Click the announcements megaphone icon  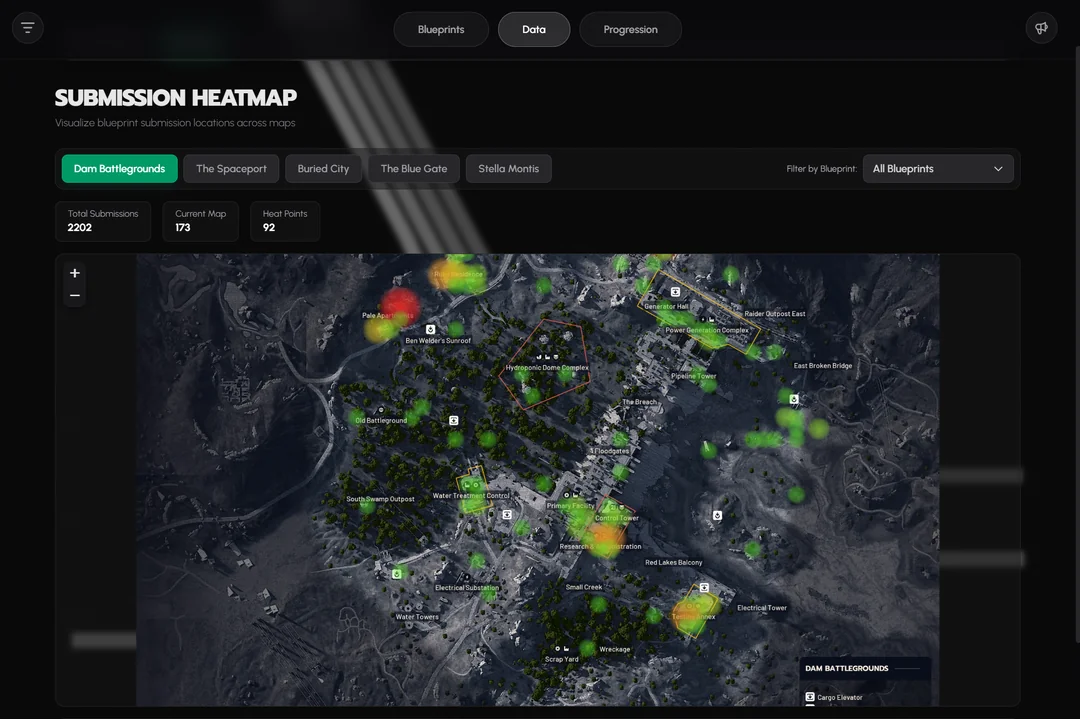(1041, 28)
